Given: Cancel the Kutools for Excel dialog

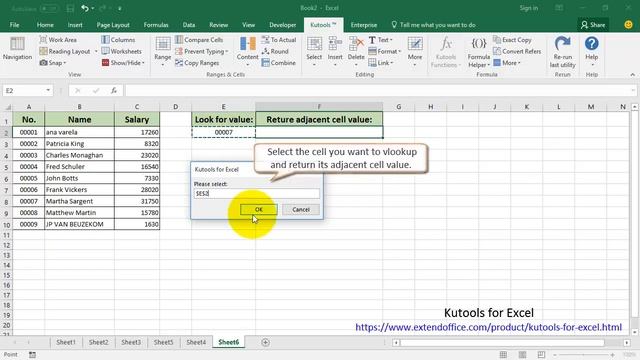Looking at the screenshot, I should (301, 209).
